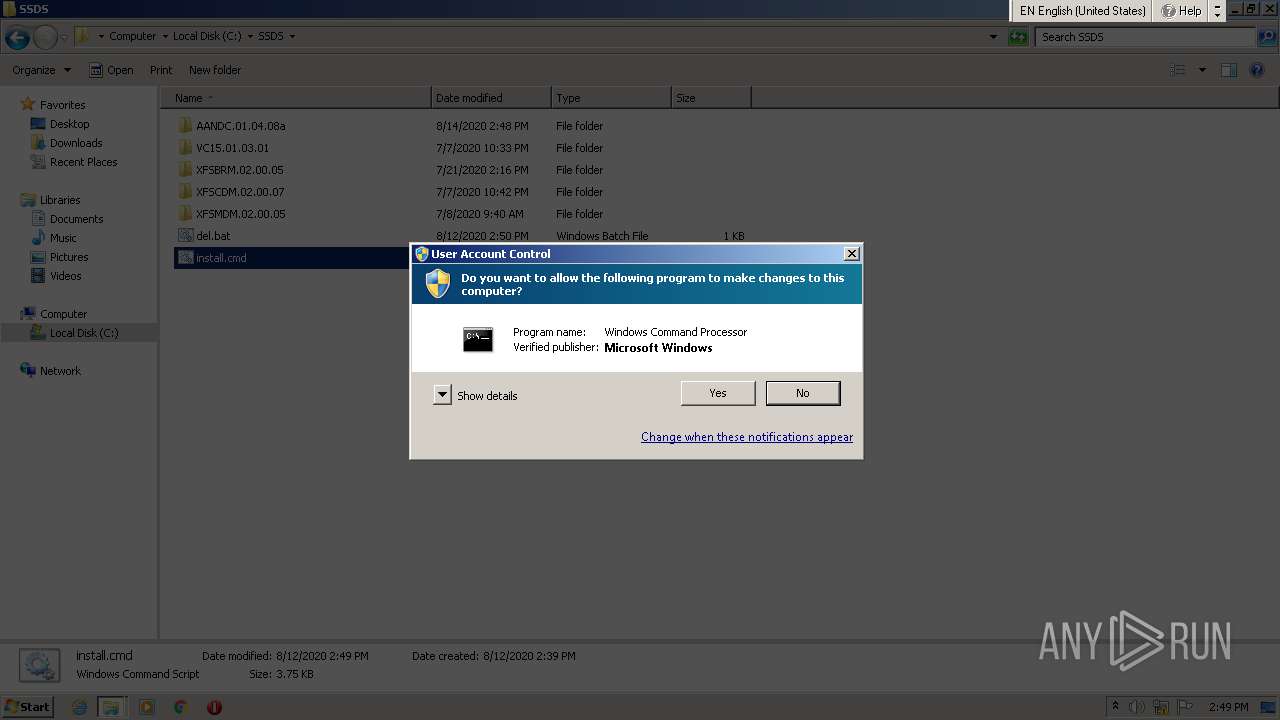Open the address bar history dropdown

[x=993, y=37]
